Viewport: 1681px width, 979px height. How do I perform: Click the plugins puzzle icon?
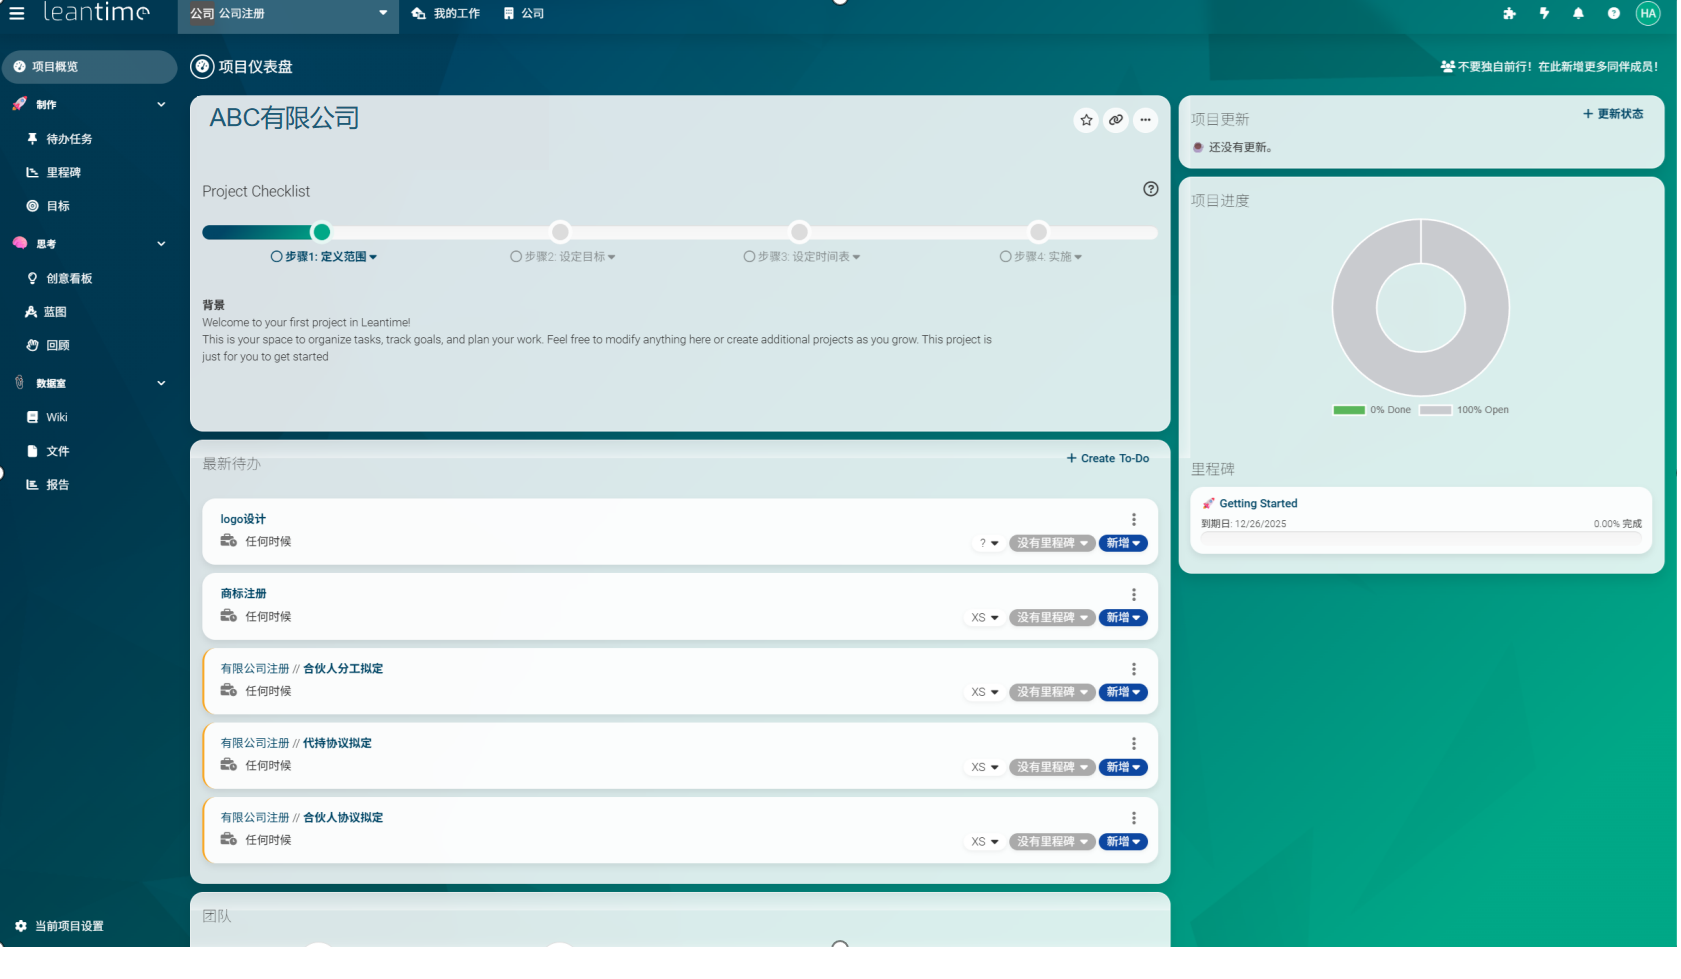[x=1509, y=13]
